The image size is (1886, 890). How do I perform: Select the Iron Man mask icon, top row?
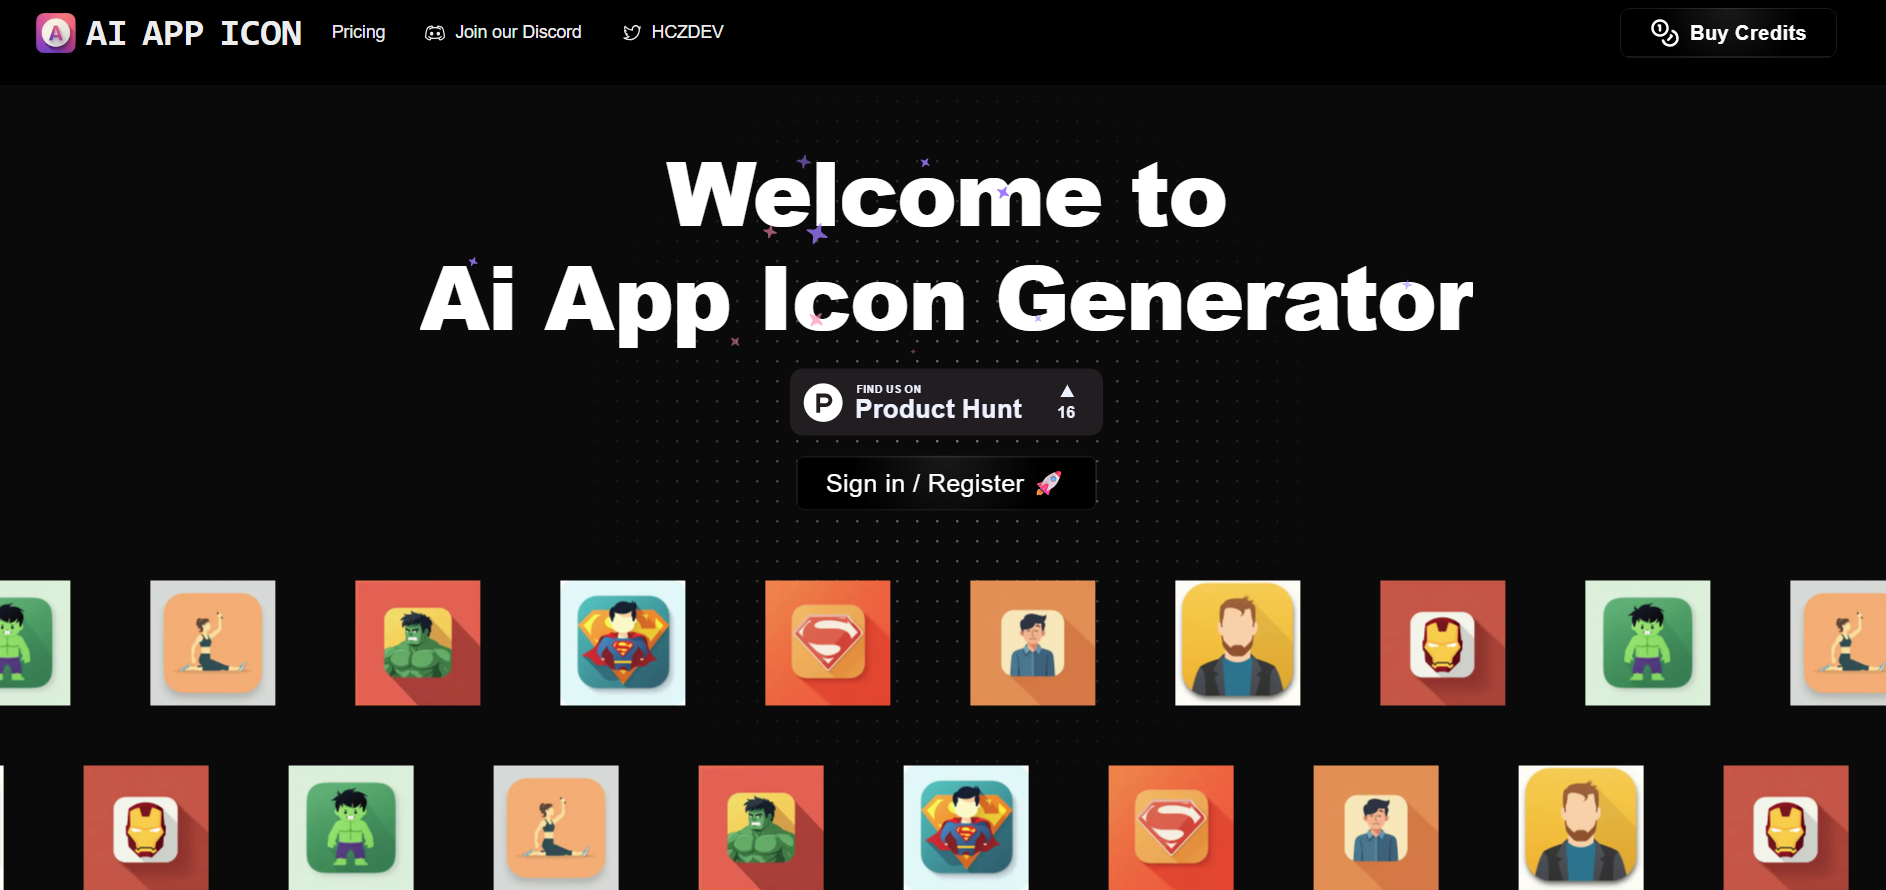point(1443,643)
